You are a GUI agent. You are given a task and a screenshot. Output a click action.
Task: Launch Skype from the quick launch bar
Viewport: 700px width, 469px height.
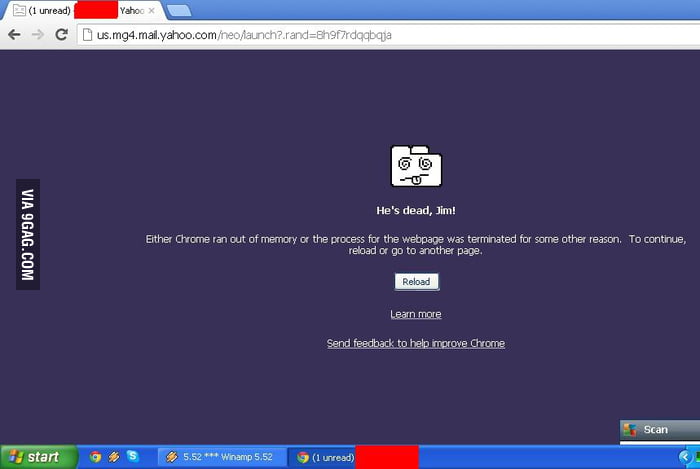(133, 457)
